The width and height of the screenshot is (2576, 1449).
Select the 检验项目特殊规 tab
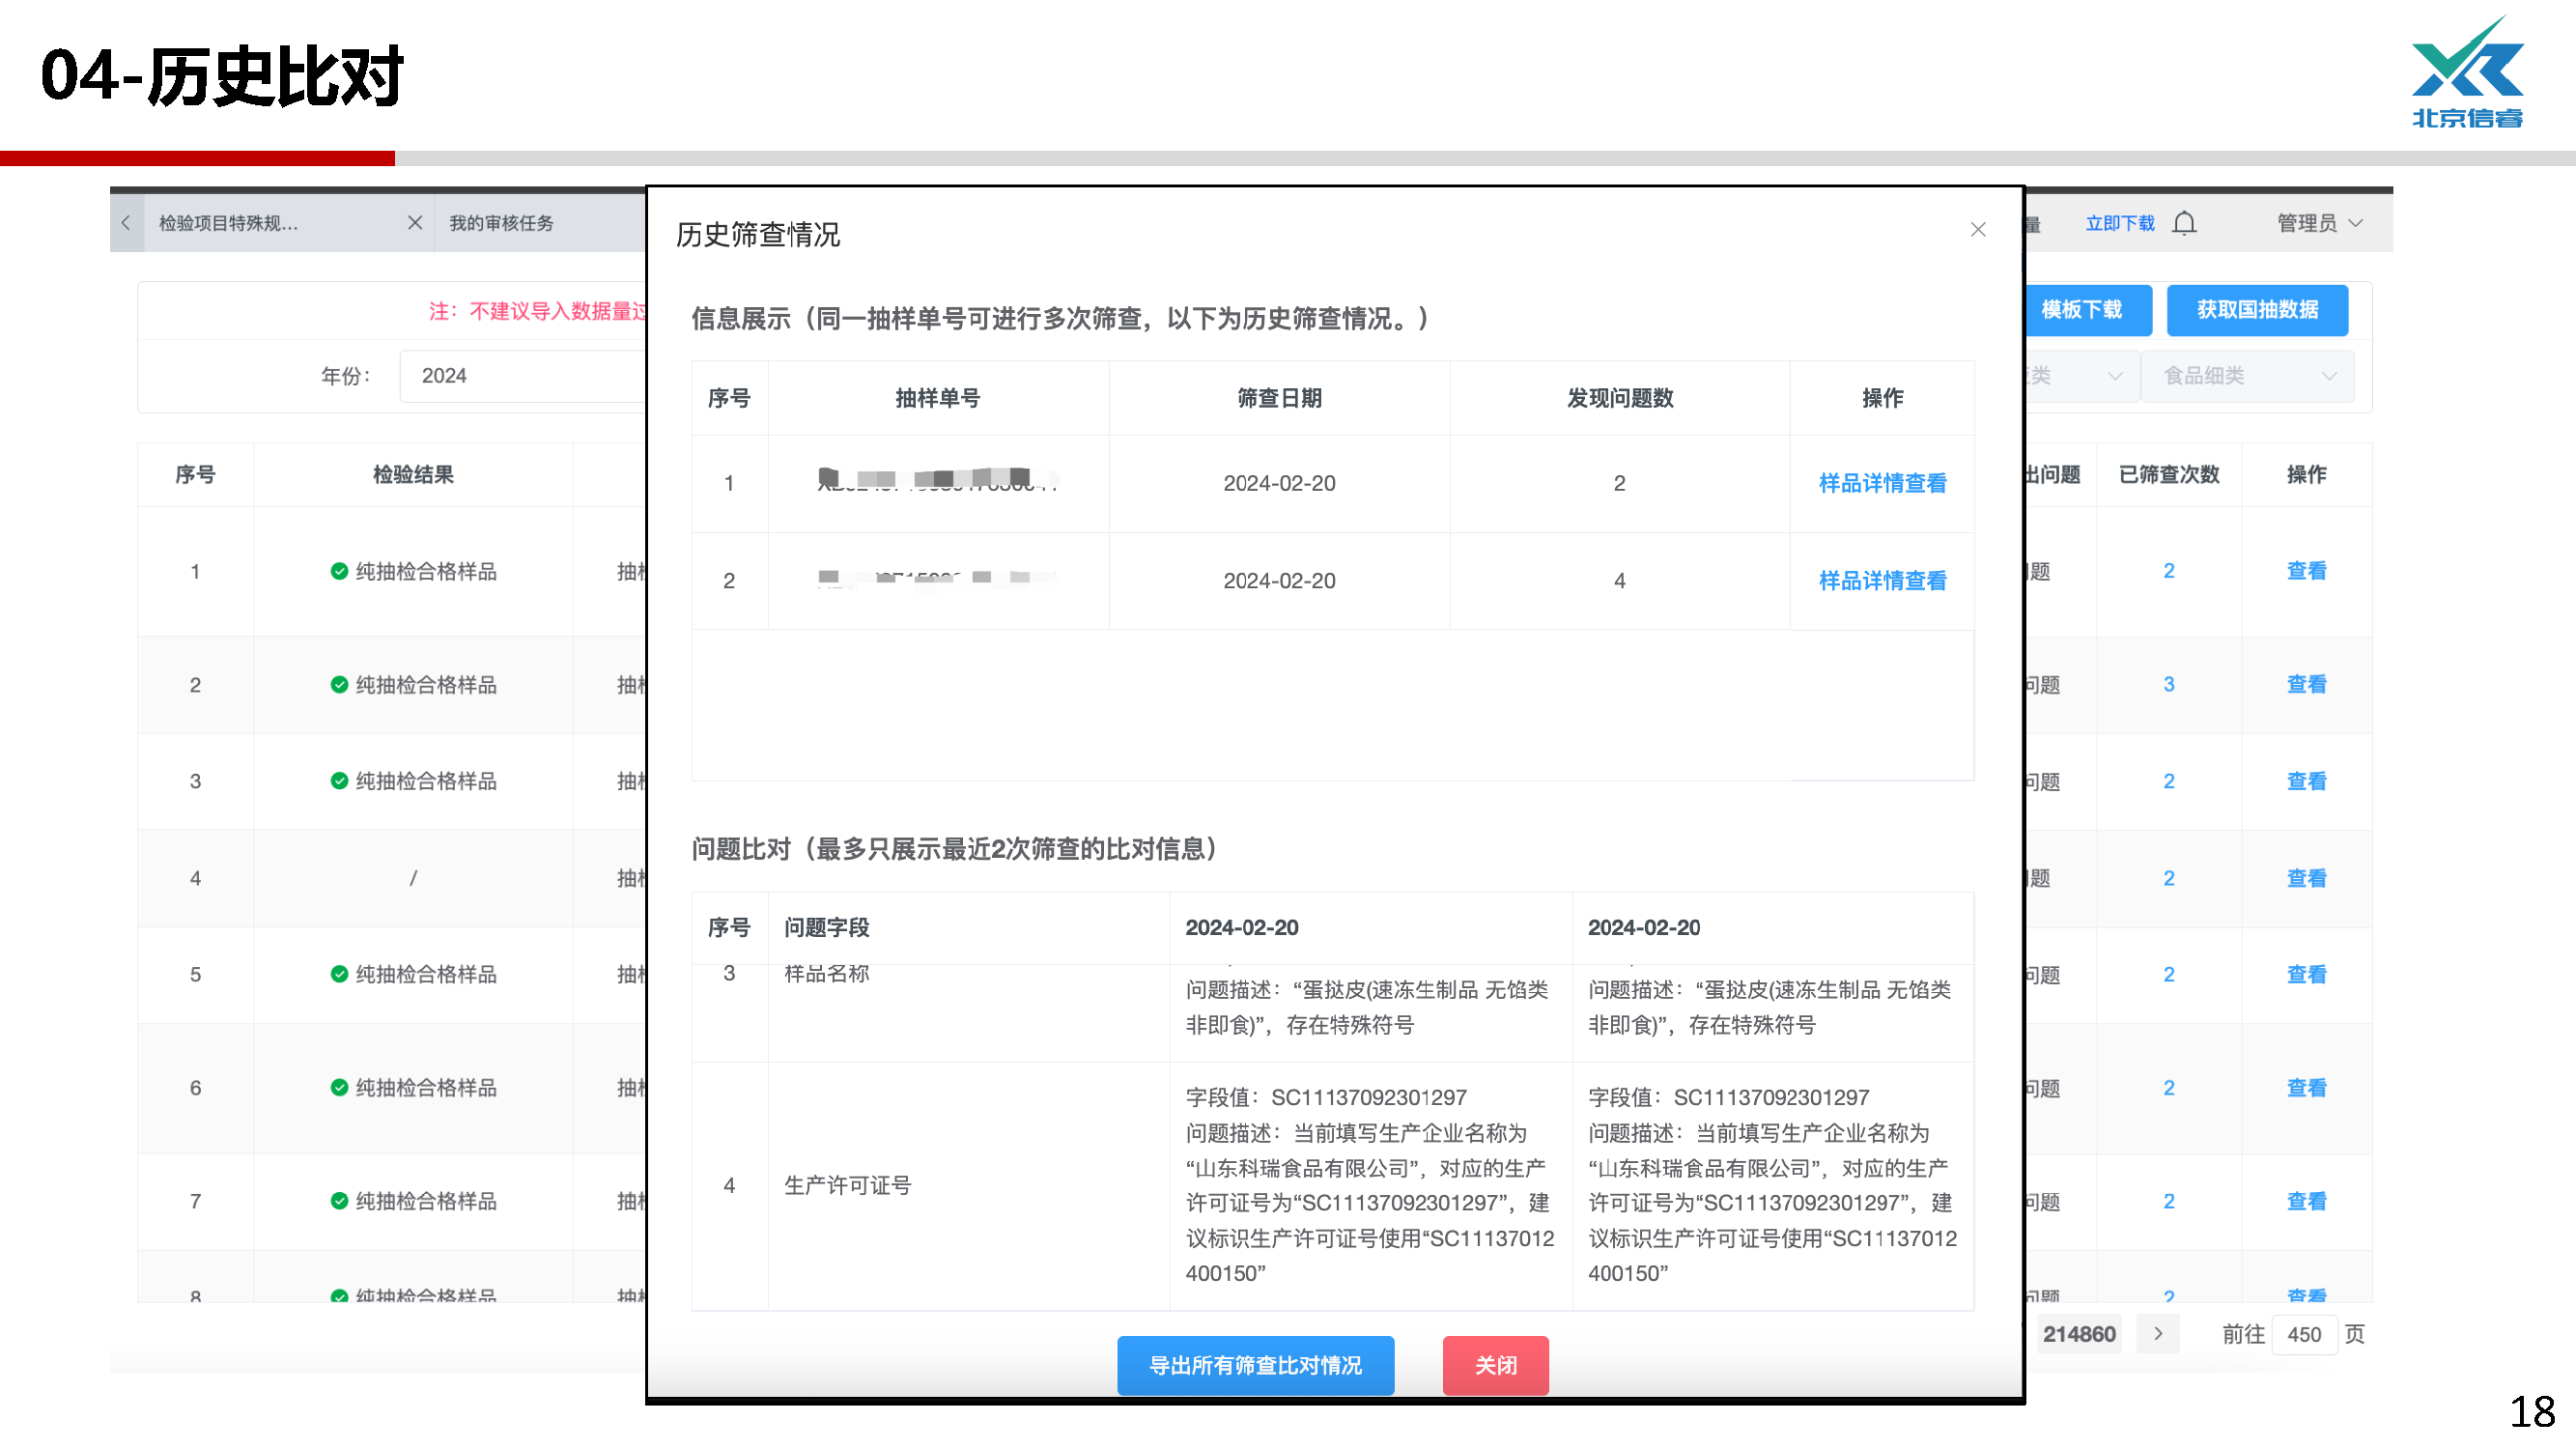230,223
